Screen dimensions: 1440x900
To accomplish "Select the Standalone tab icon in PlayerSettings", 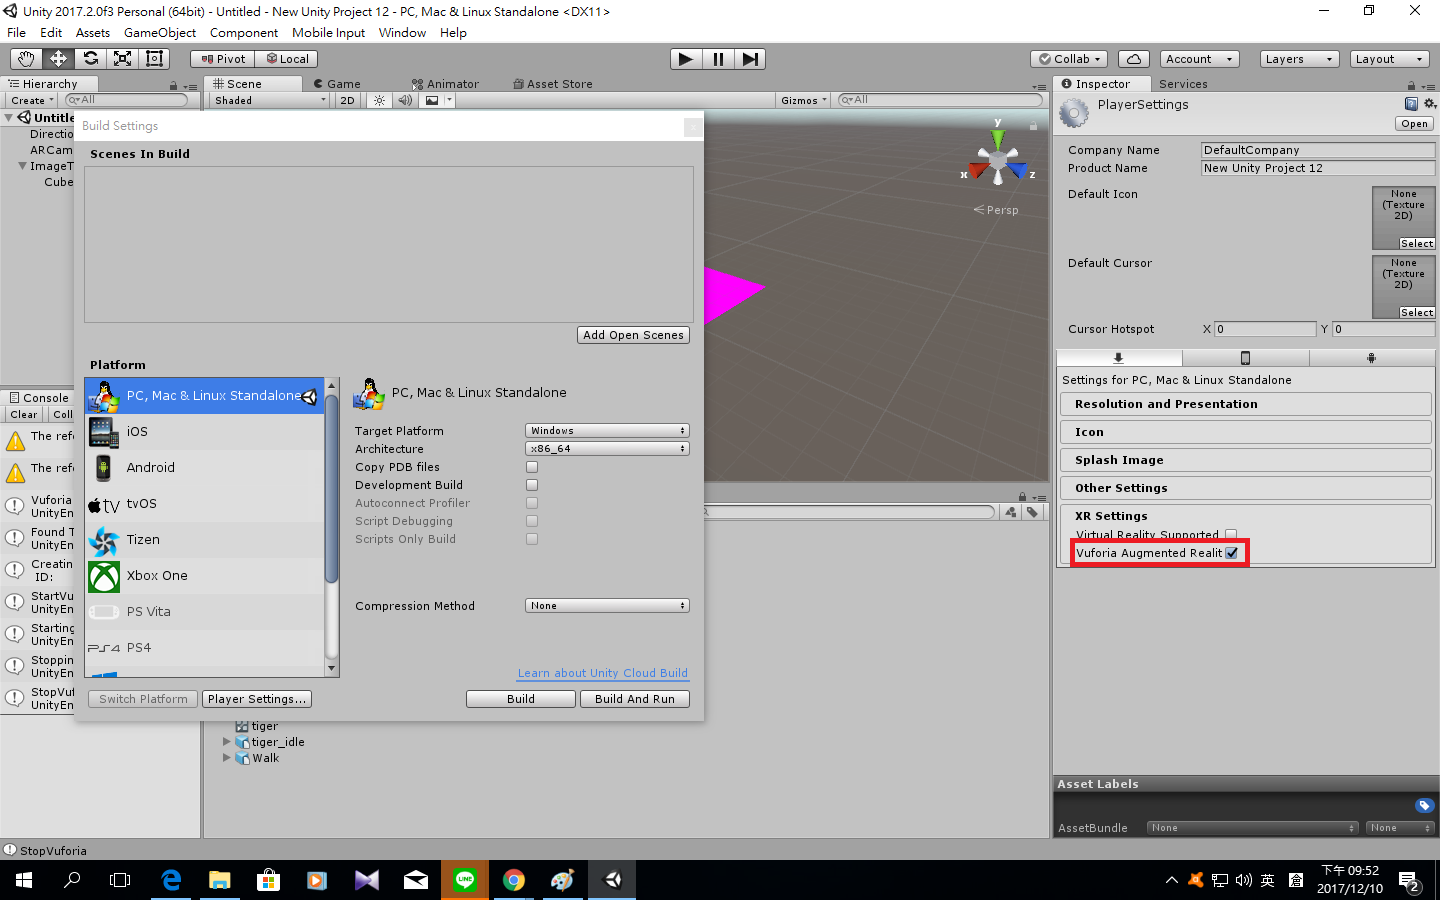I will (1119, 356).
